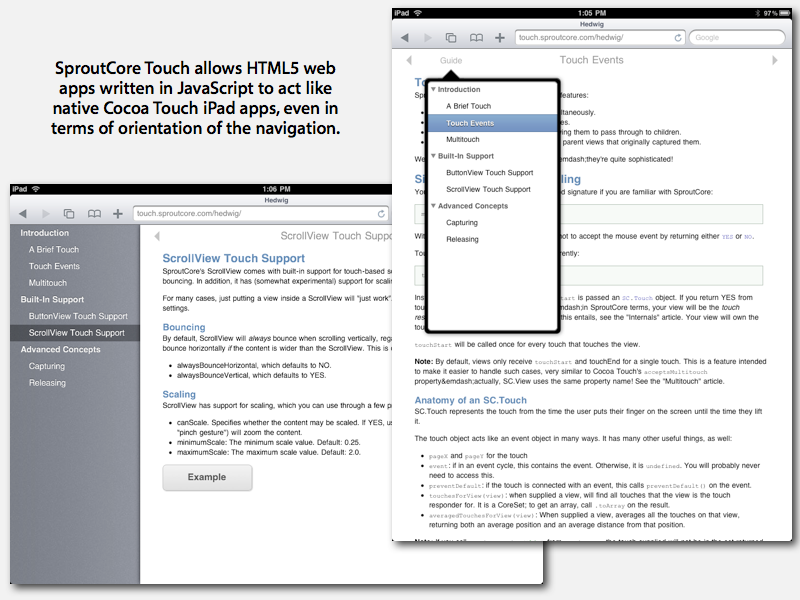Tap Wi-Fi indicator in portrait iPad status bar
This screenshot has width=800, height=600.
click(x=418, y=13)
